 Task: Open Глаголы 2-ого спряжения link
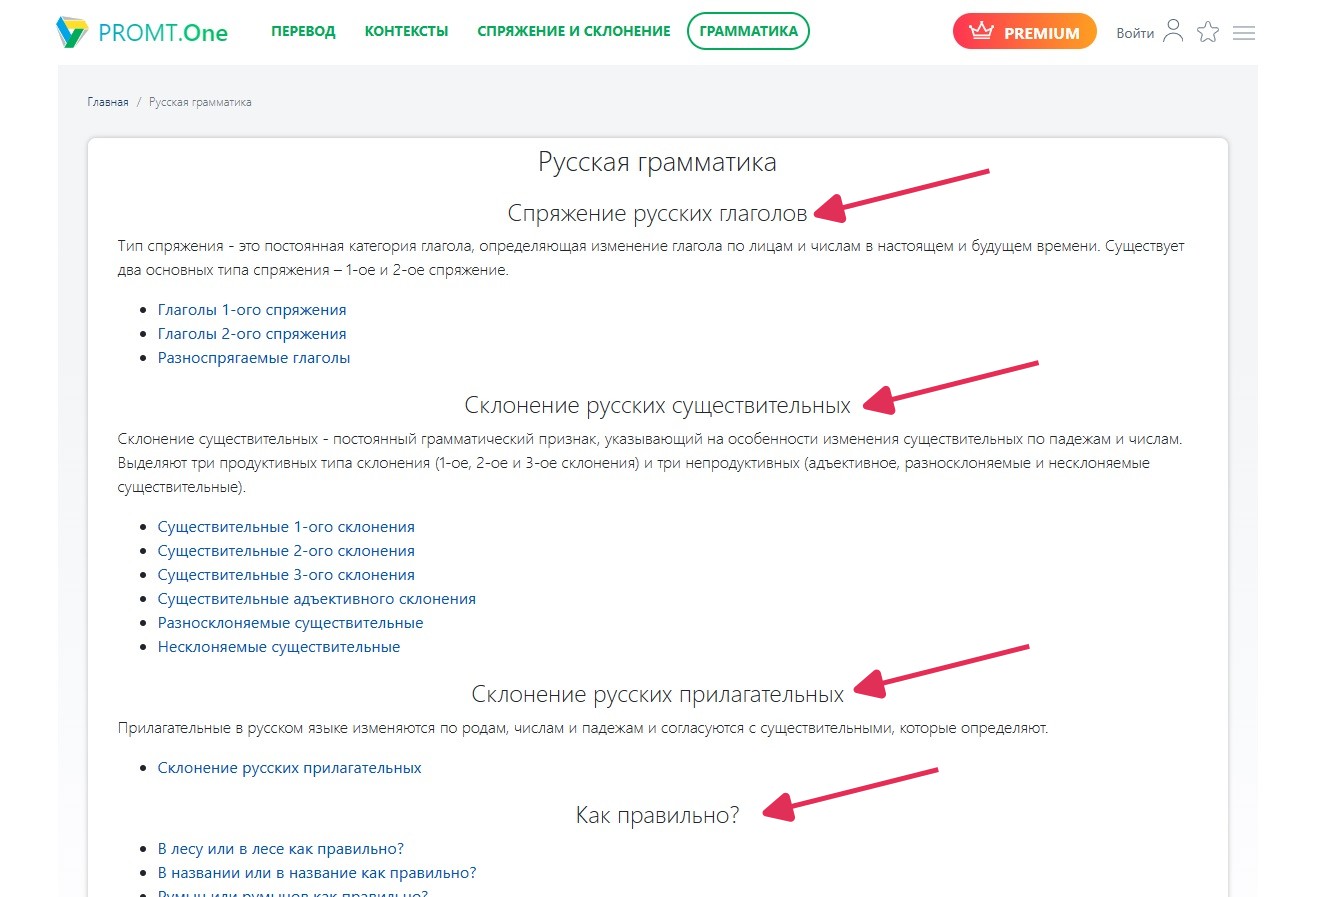[x=252, y=334]
